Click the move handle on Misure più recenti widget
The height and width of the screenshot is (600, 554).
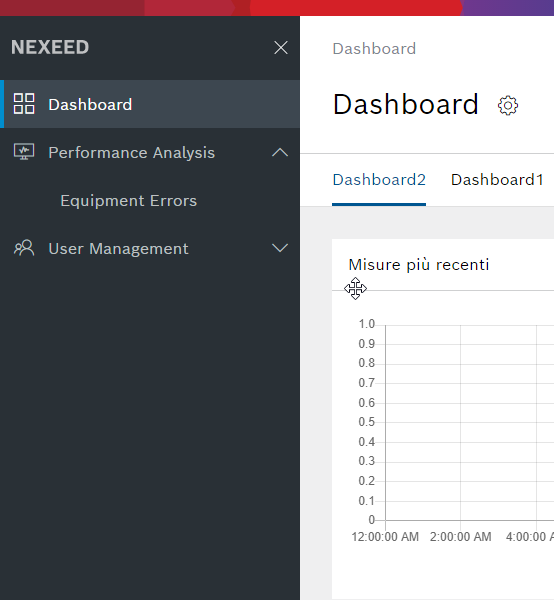tap(355, 289)
